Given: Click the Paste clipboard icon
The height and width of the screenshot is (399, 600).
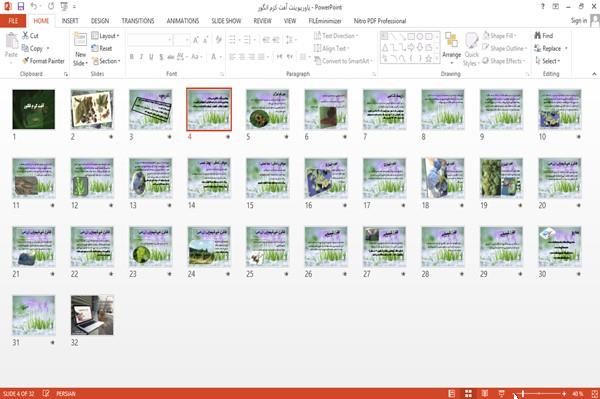Looking at the screenshot, I should pos(11,41).
